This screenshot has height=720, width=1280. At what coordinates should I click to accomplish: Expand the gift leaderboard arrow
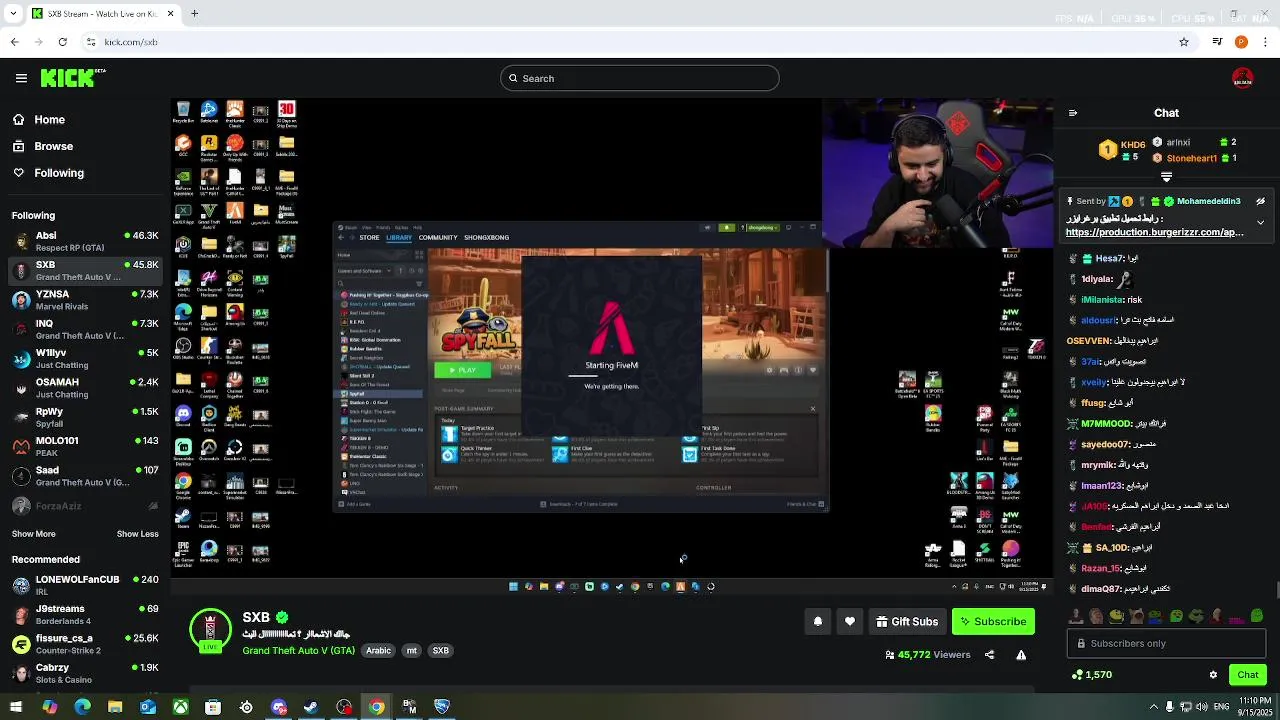point(1166,177)
